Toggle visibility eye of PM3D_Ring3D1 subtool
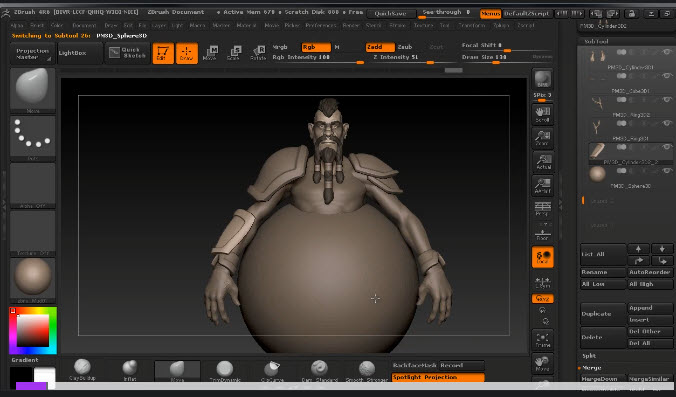The image size is (676, 397). click(x=667, y=123)
